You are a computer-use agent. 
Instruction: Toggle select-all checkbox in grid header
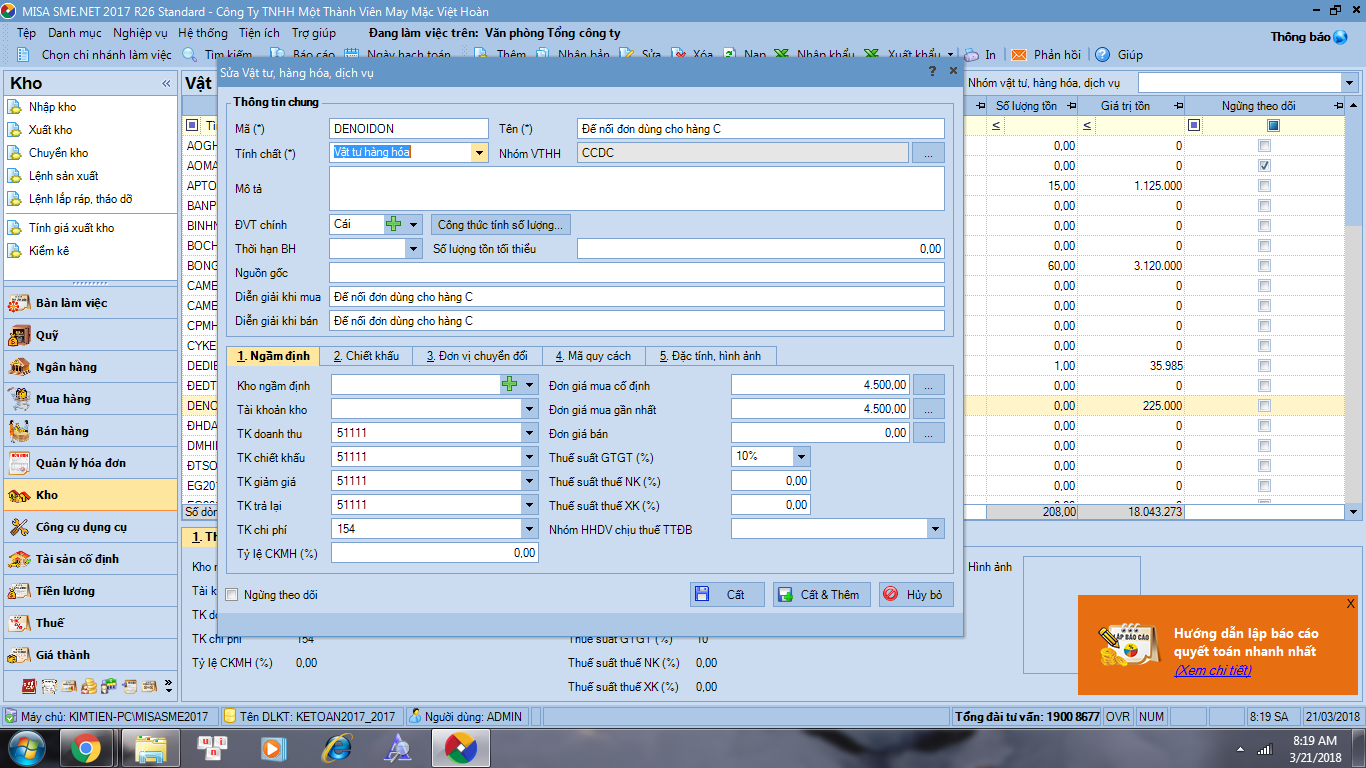[193, 126]
